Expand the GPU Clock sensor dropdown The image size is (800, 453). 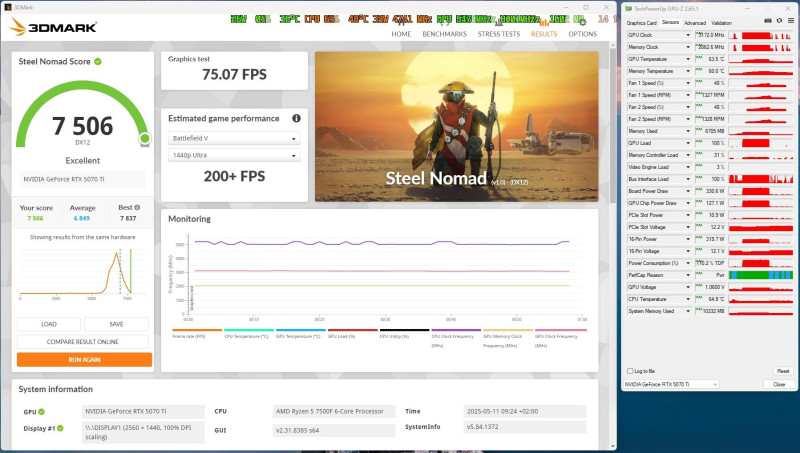click(688, 35)
